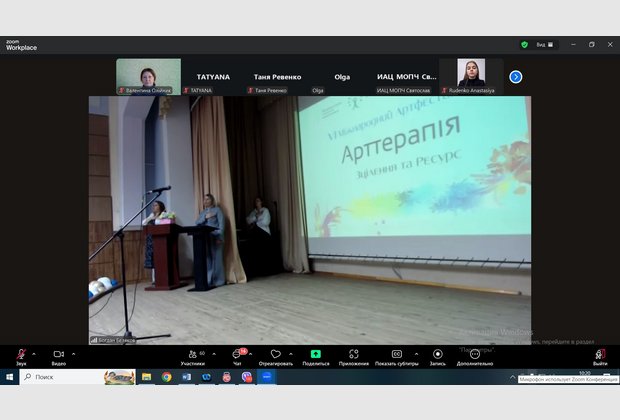
Task: Turn on the camera (Видео)
Action: point(58,355)
